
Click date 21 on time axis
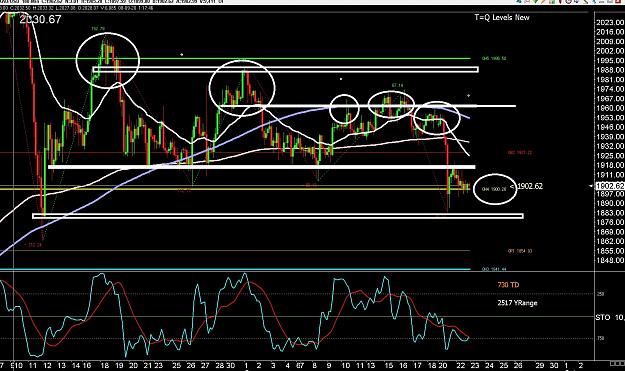(147, 365)
